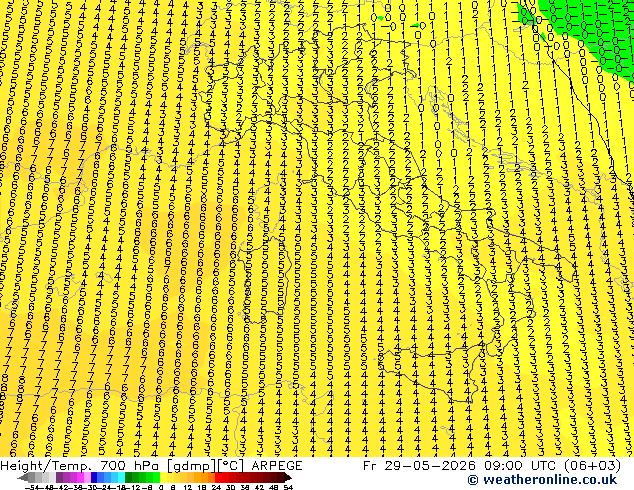This screenshot has width=634, height=490.
Task: Click the dark brown right arrow of the color scale
Action: coord(288,477)
